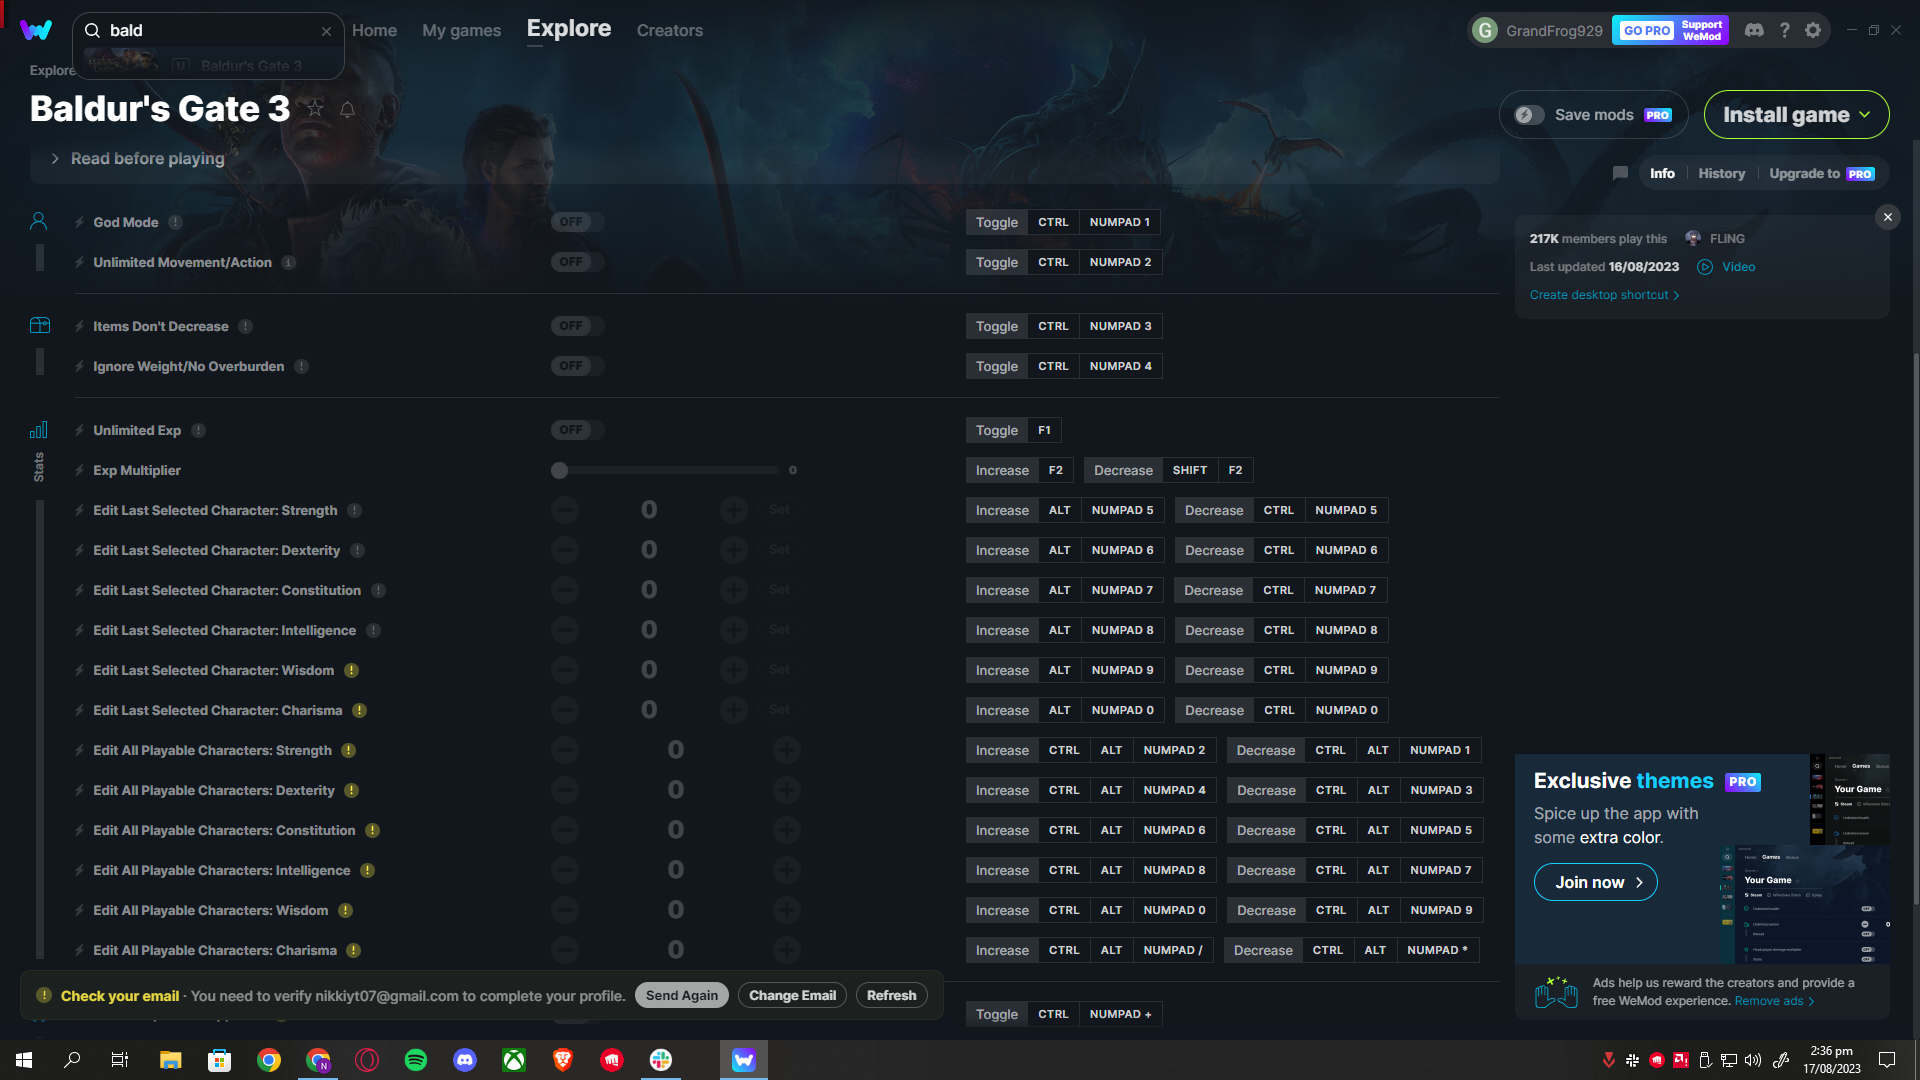
Task: Toggle Unlimited Movement/Action on
Action: coord(577,262)
